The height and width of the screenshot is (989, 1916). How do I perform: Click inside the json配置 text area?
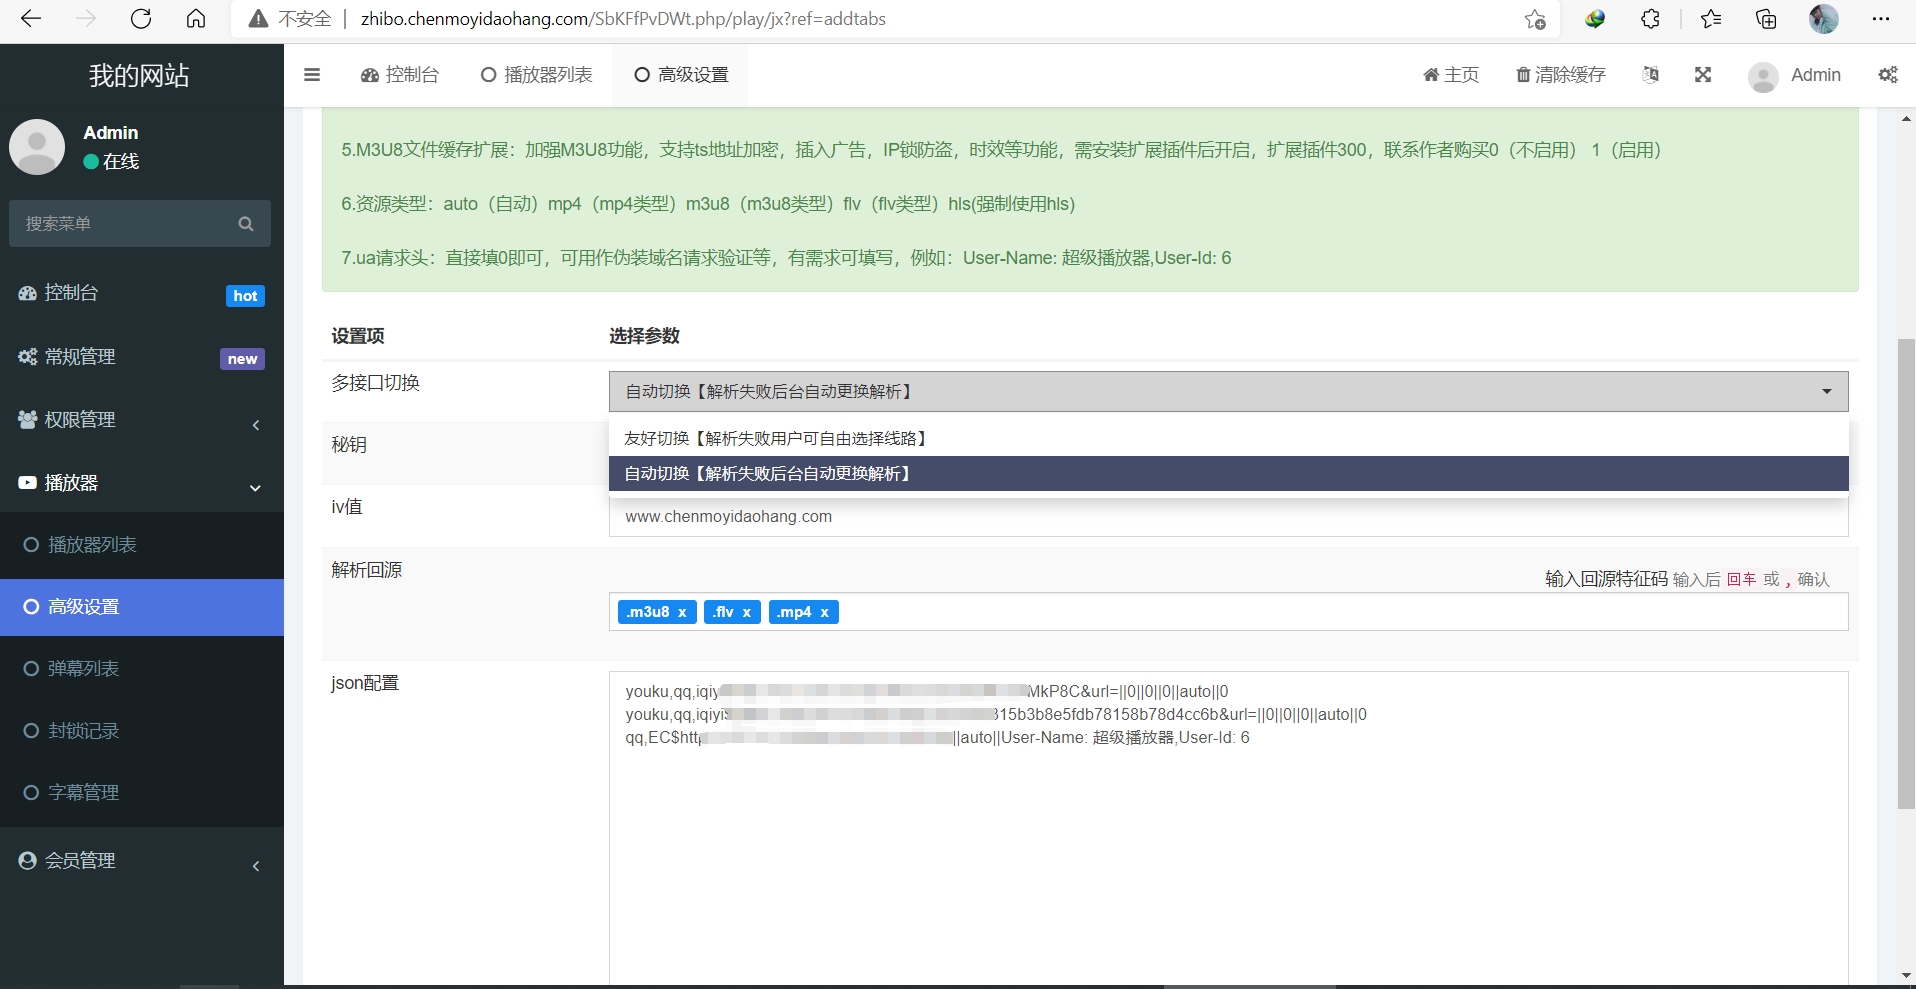tap(1227, 860)
